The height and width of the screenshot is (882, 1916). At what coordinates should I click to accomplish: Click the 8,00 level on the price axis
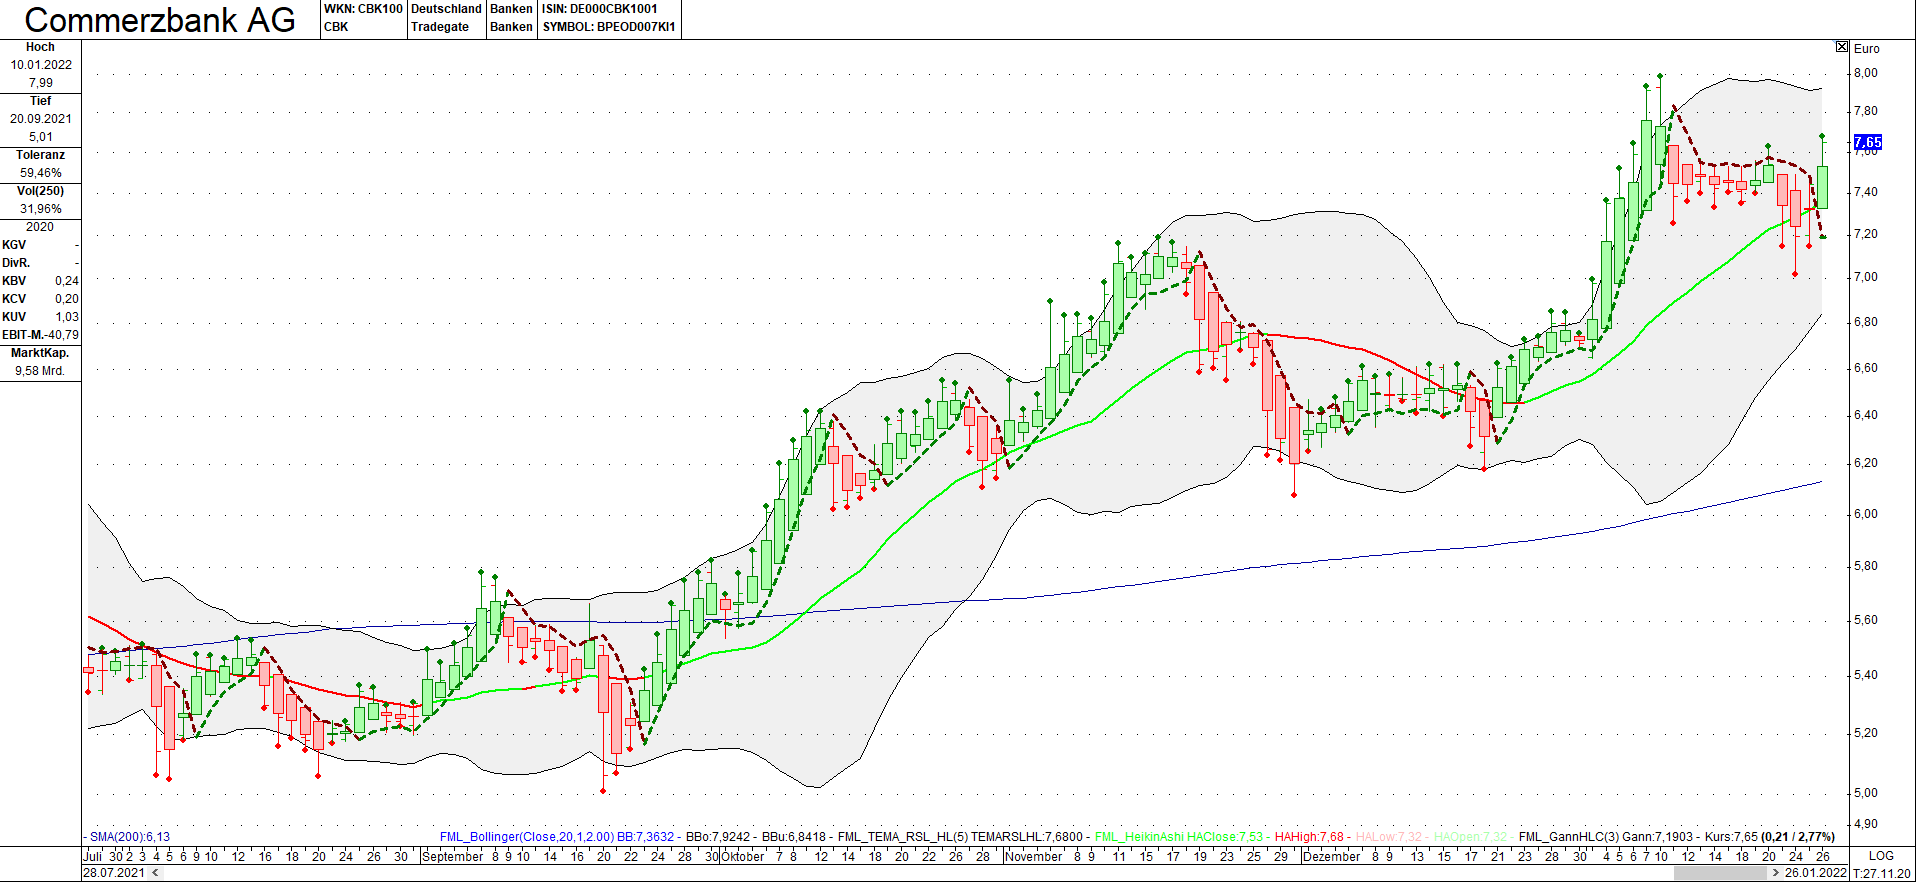1866,73
